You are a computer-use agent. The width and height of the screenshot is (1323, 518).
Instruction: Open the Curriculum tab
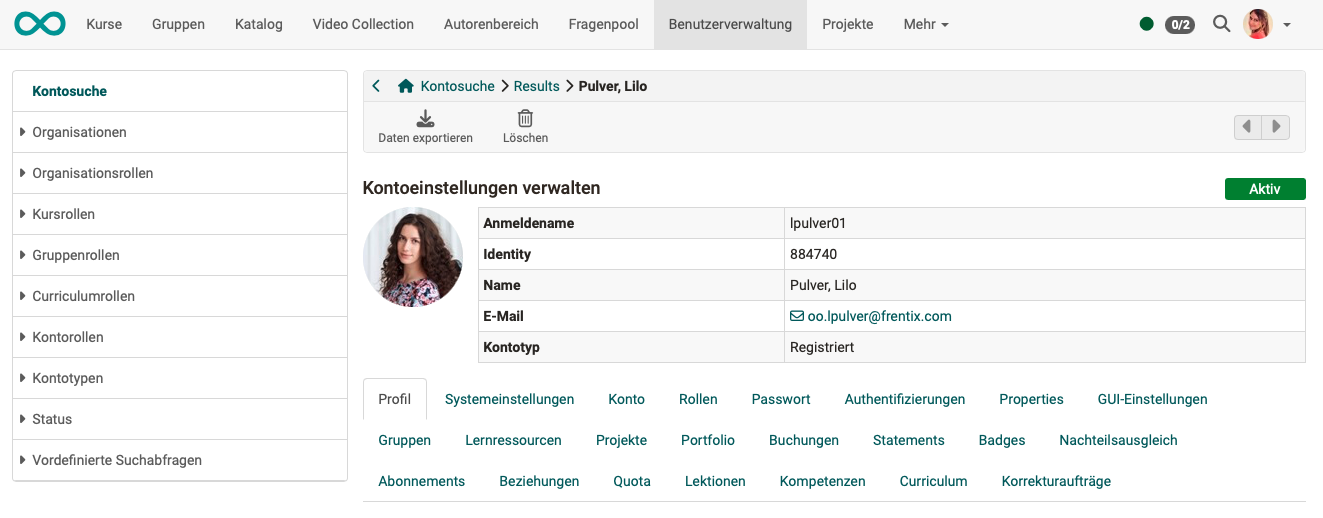pos(934,481)
